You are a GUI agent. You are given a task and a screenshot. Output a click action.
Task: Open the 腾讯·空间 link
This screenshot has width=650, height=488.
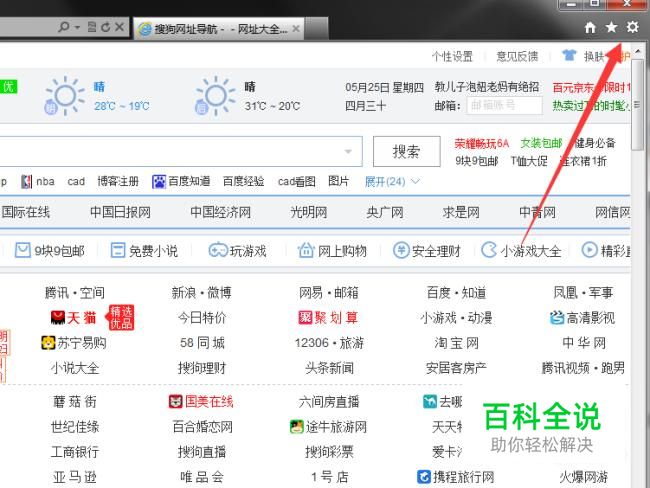[x=75, y=293]
